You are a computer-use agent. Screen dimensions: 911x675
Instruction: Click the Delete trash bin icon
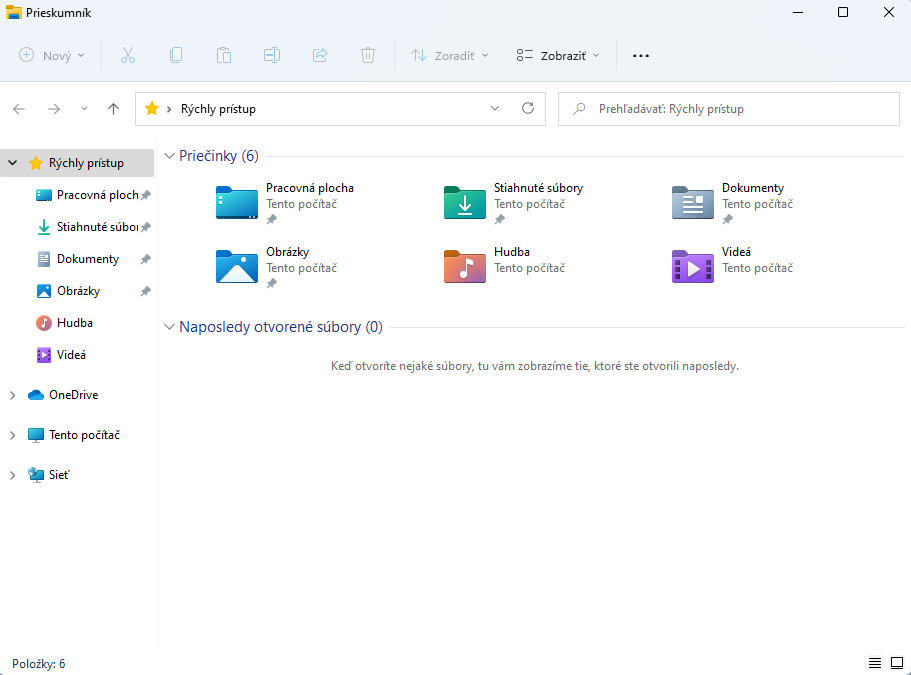click(368, 56)
